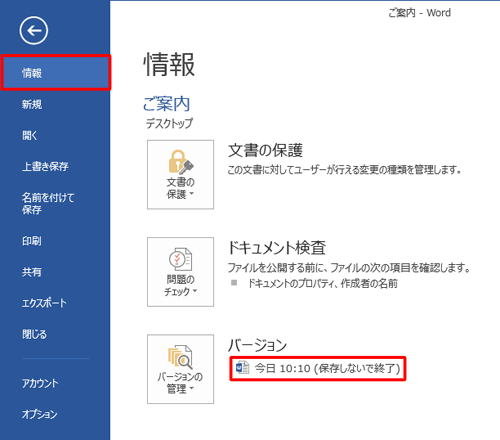Click the ご案内 - Word window title
Image resolution: width=500 pixels, height=440 pixels.
[x=419, y=13]
